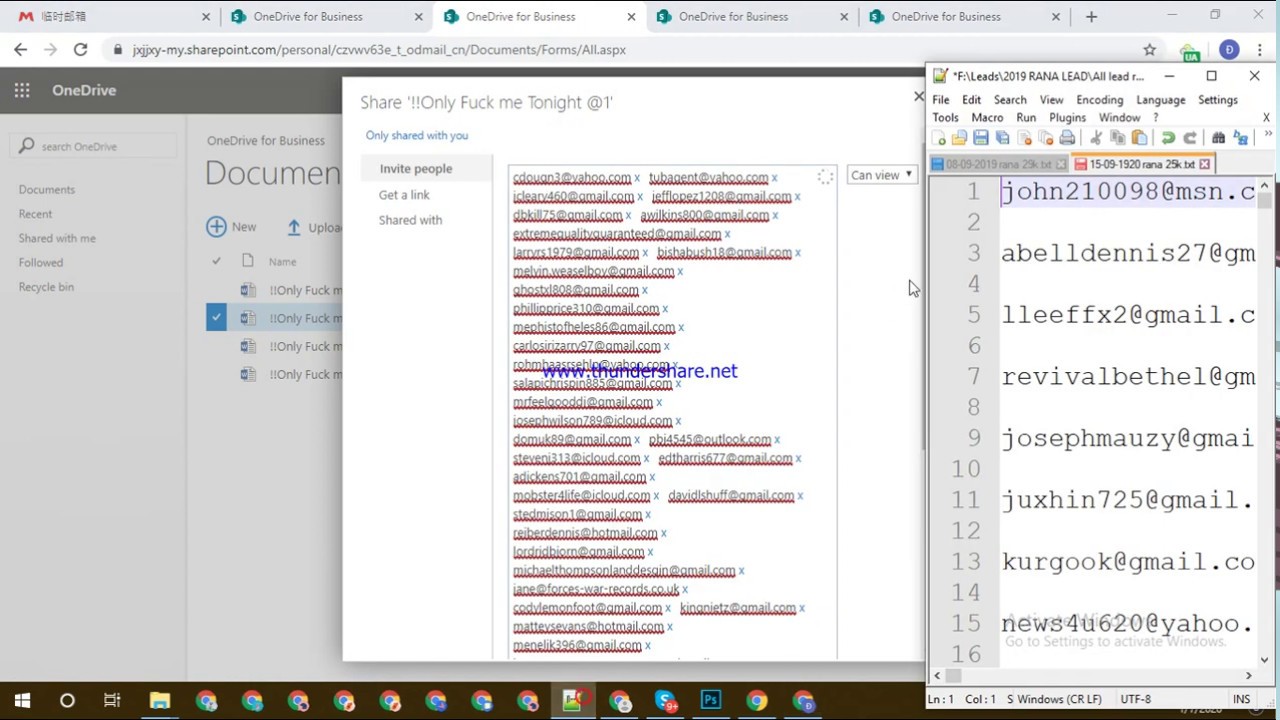Click the New button in OneDrive
1280x720 pixels.
coord(232,227)
